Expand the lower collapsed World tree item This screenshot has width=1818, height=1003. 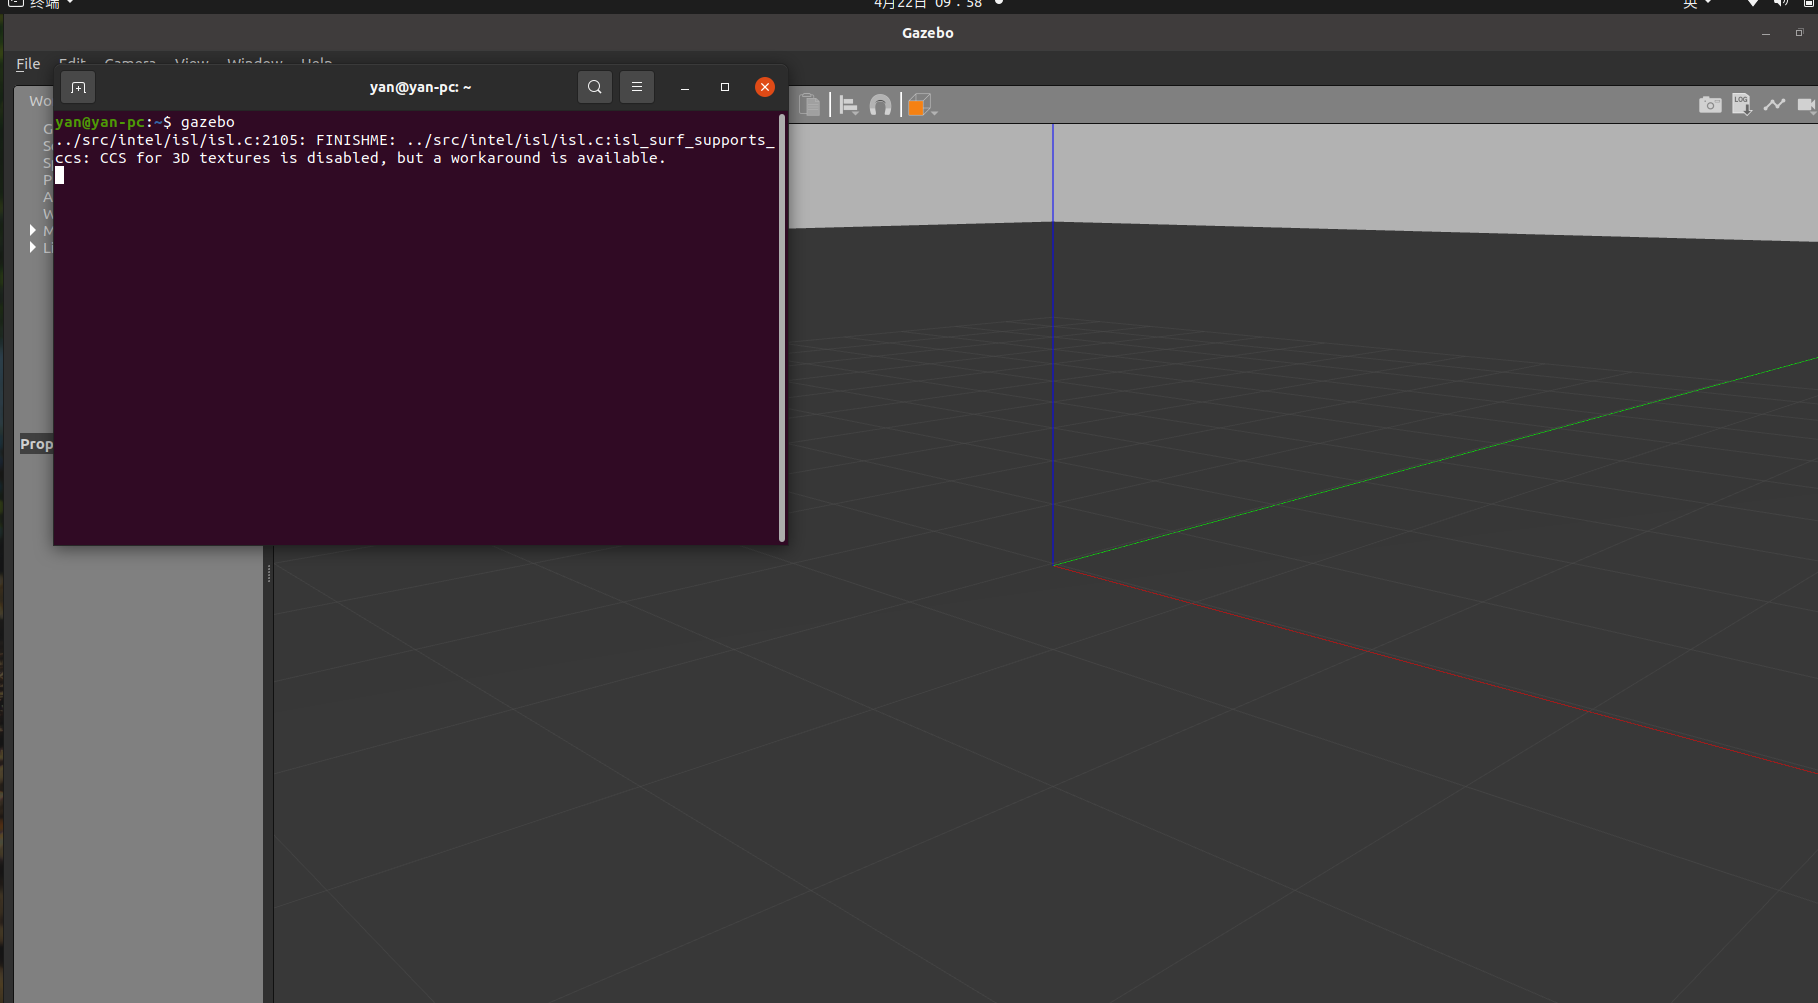[33, 247]
